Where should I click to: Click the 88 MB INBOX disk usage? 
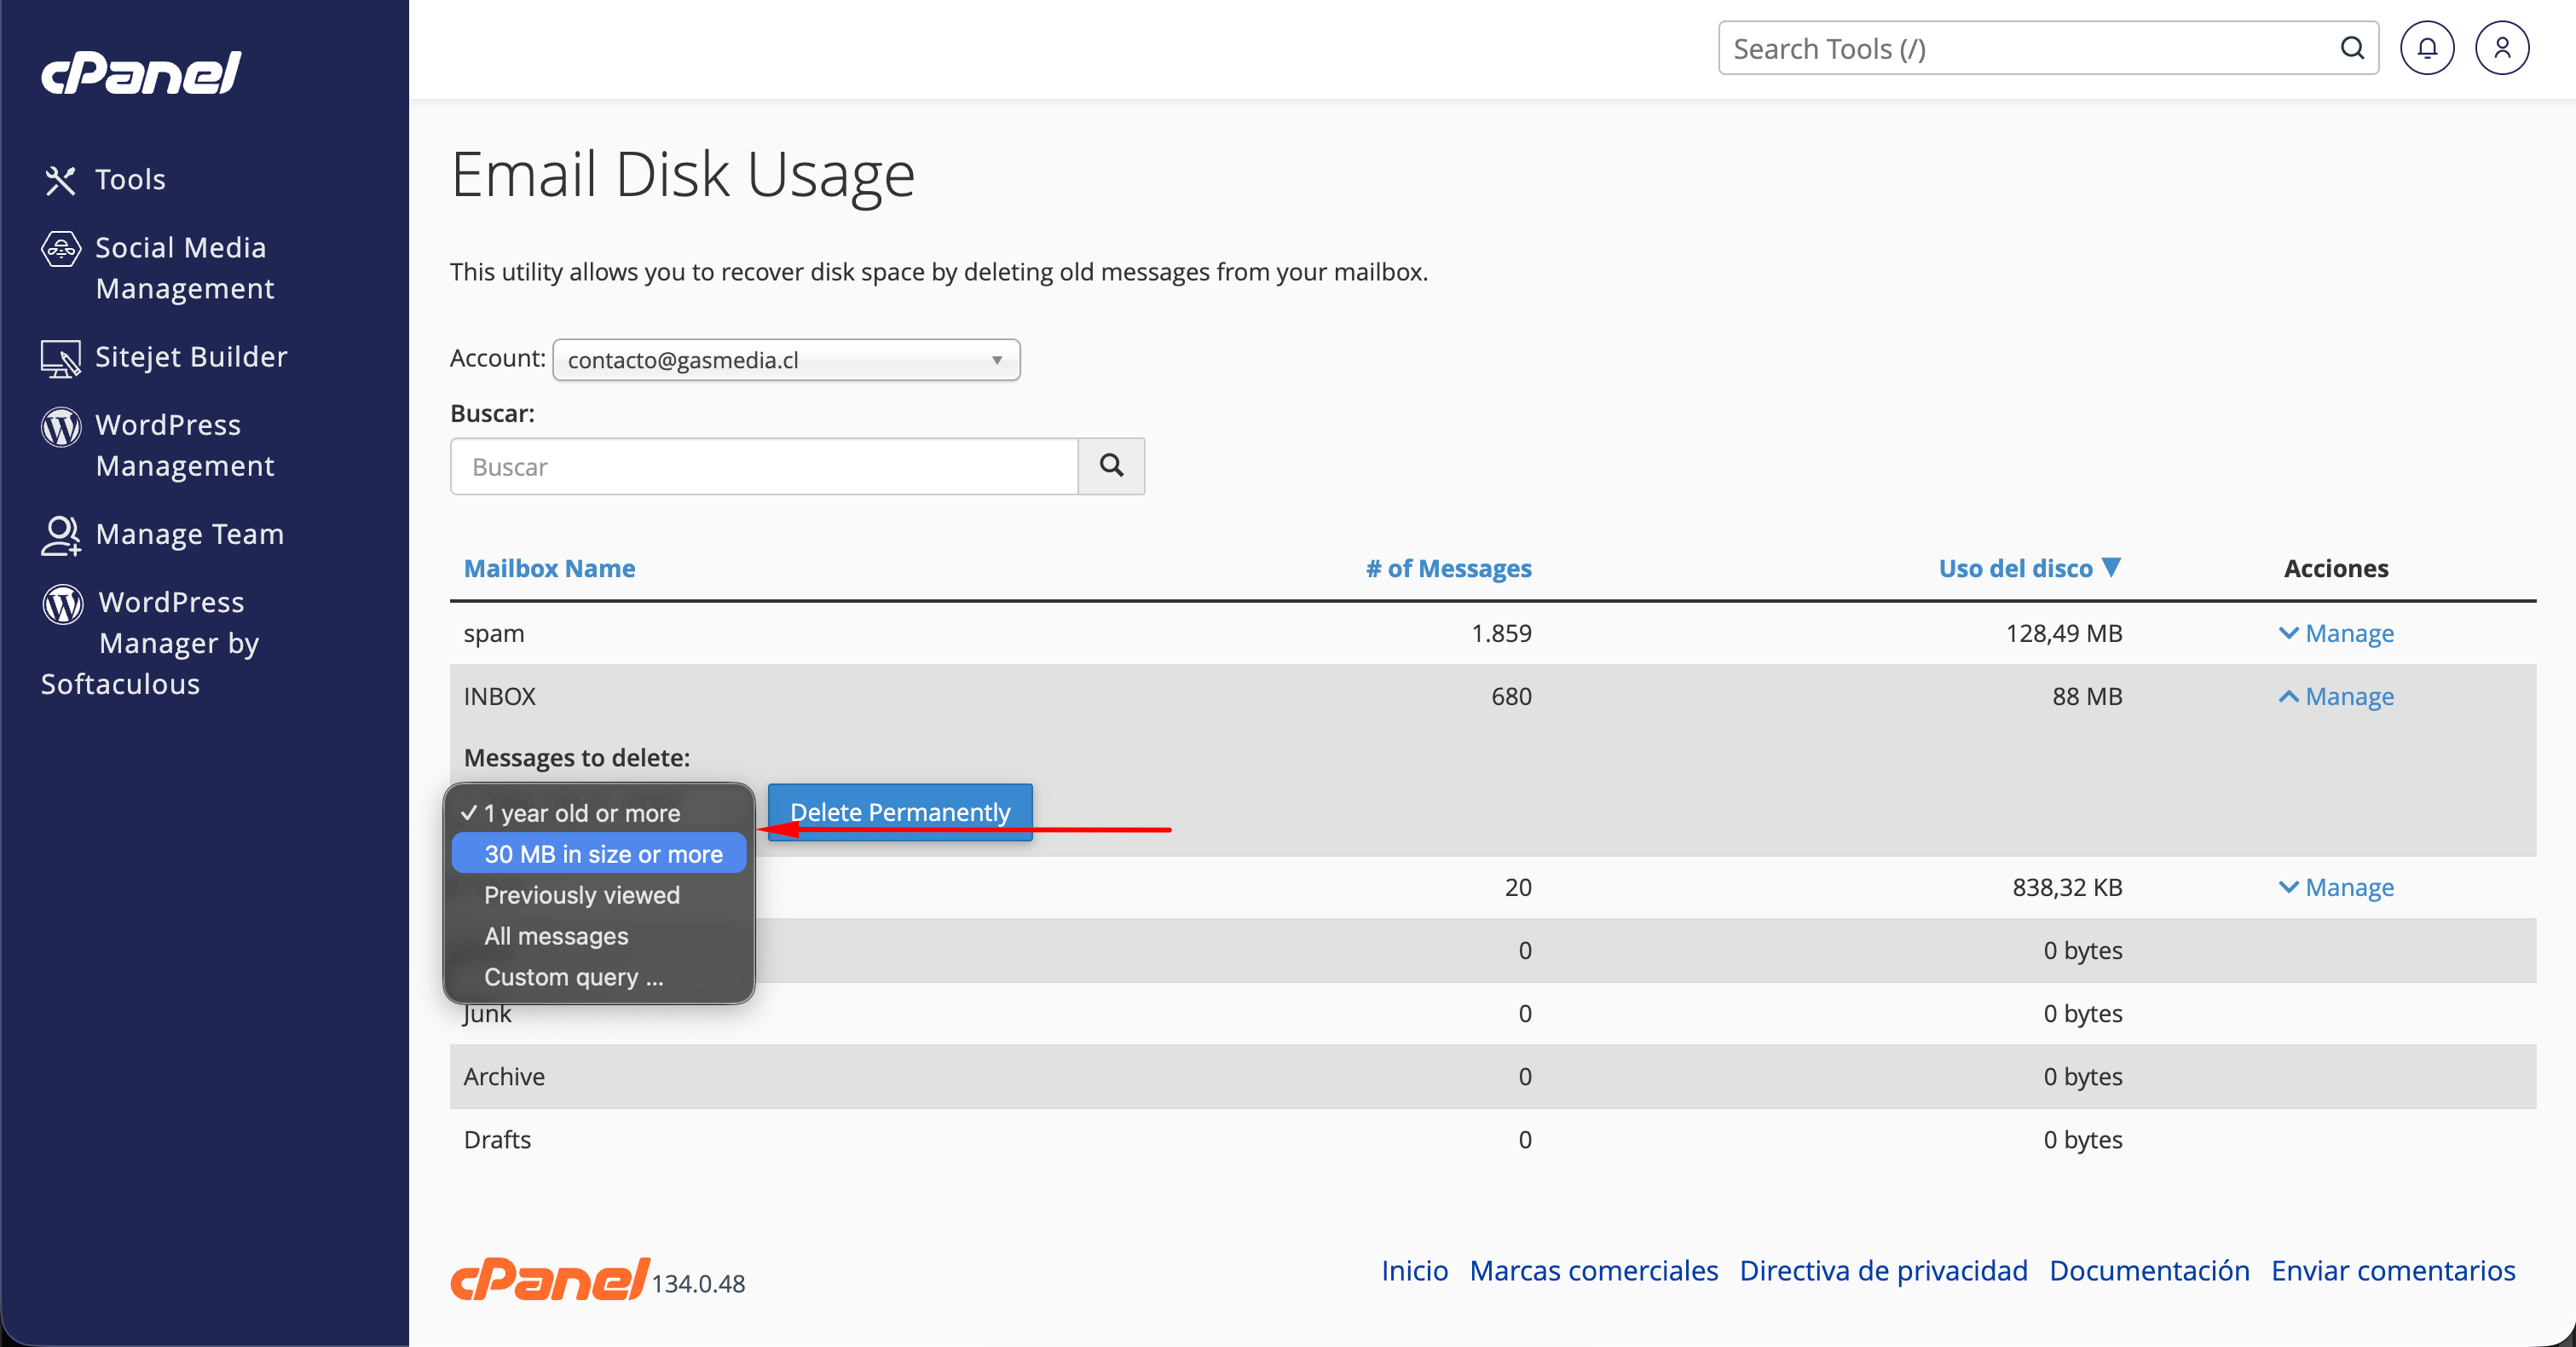click(x=2087, y=696)
